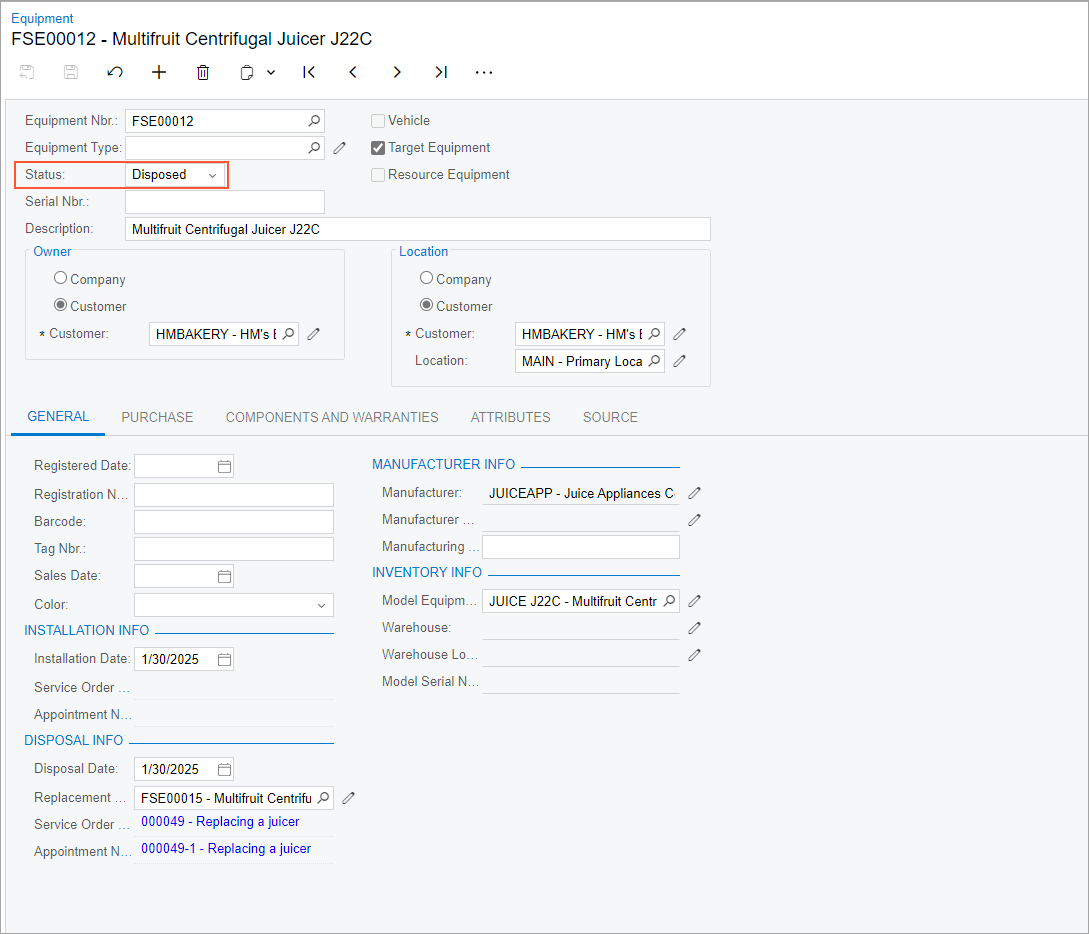Click into the Serial Nbr. input field

224,202
